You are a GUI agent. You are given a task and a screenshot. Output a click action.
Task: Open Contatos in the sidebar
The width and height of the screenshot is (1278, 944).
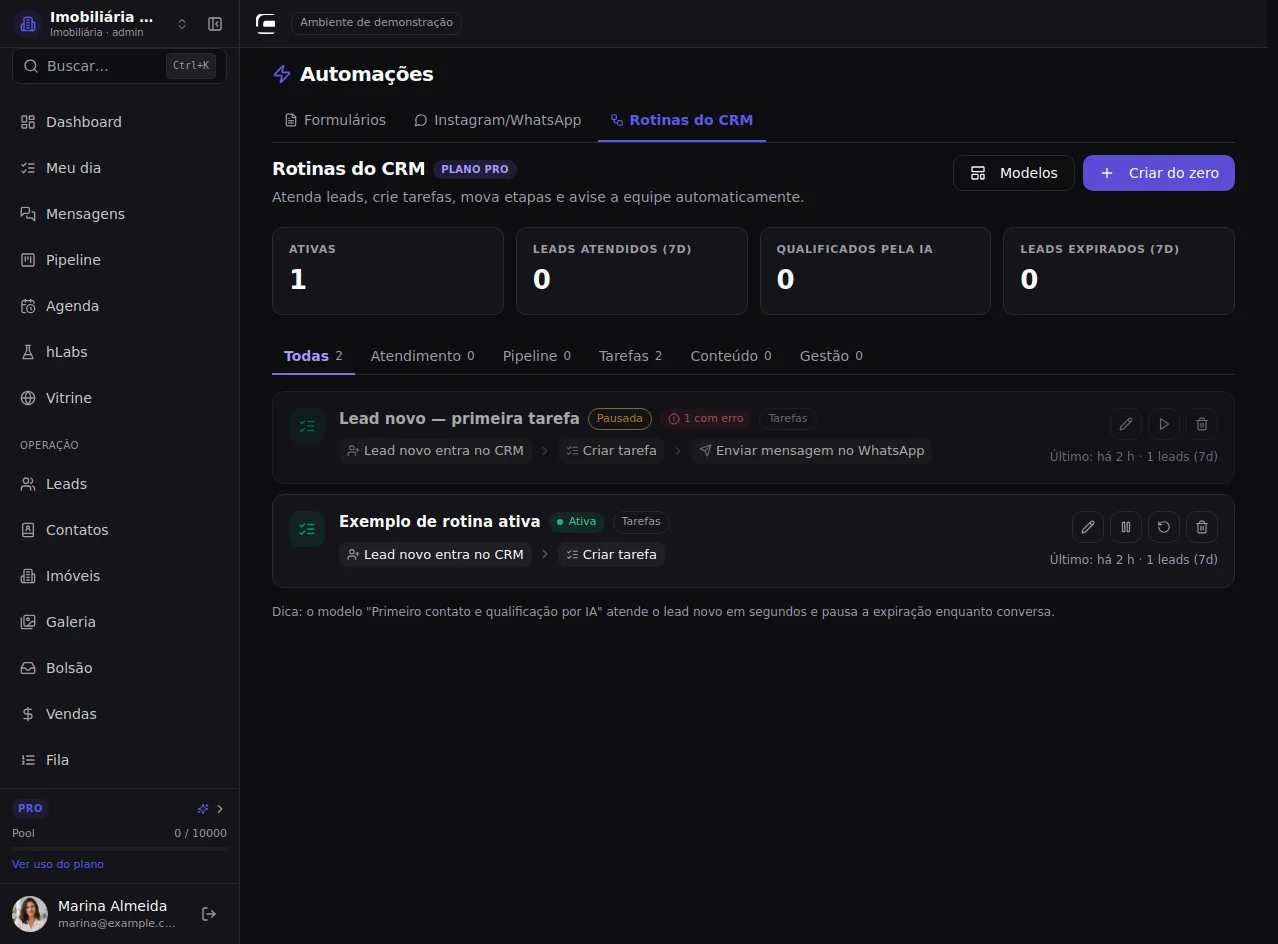pos(120,530)
